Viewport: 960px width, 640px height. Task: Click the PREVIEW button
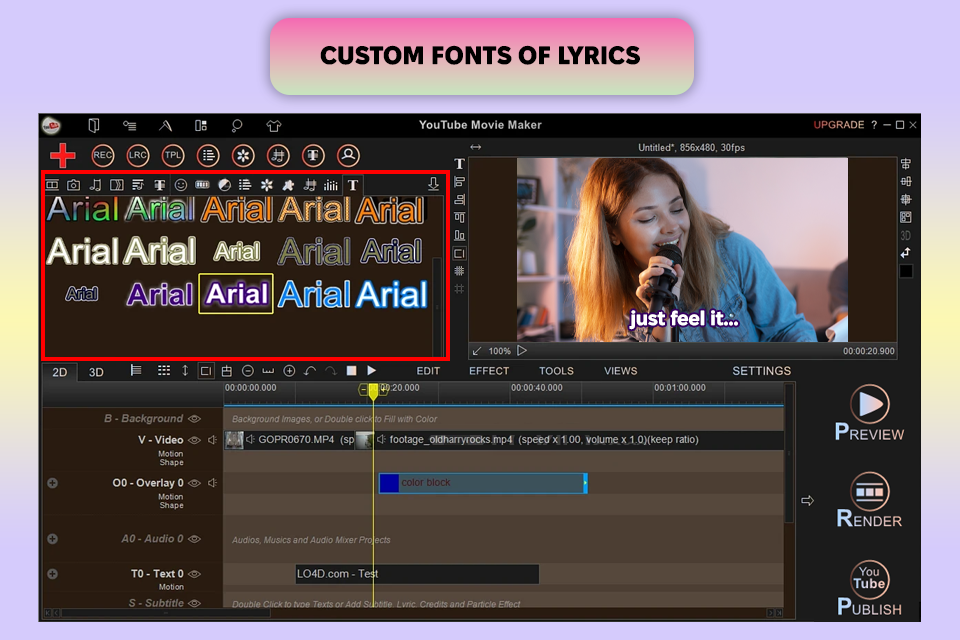pos(869,413)
